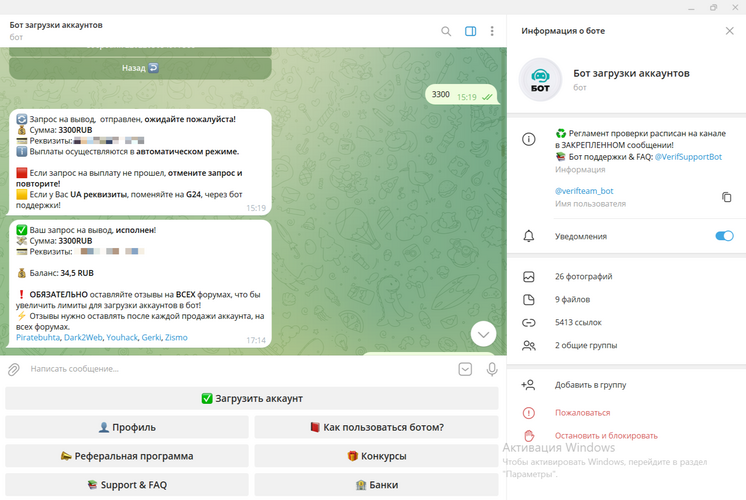The height and width of the screenshot is (500, 746).
Task: Open the @VerifSupportBot link
Action: [688, 157]
